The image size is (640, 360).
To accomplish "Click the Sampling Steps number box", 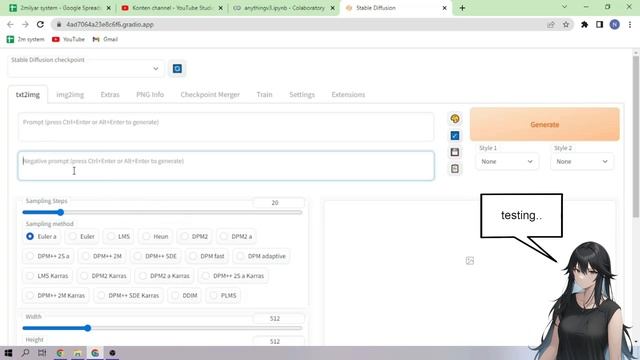I will point(278,202).
